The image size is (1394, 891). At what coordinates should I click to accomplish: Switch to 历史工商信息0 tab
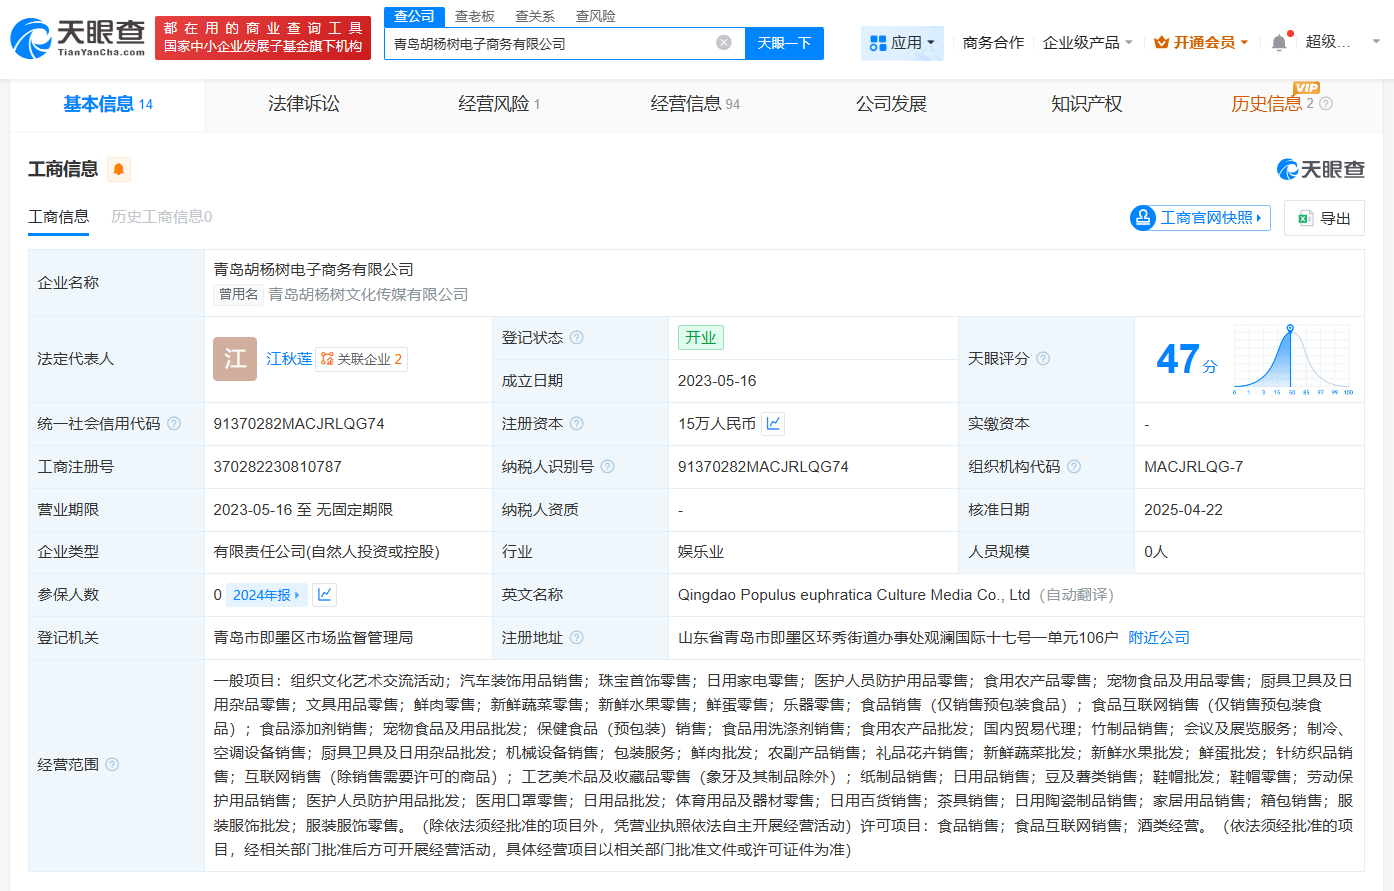pyautogui.click(x=159, y=217)
